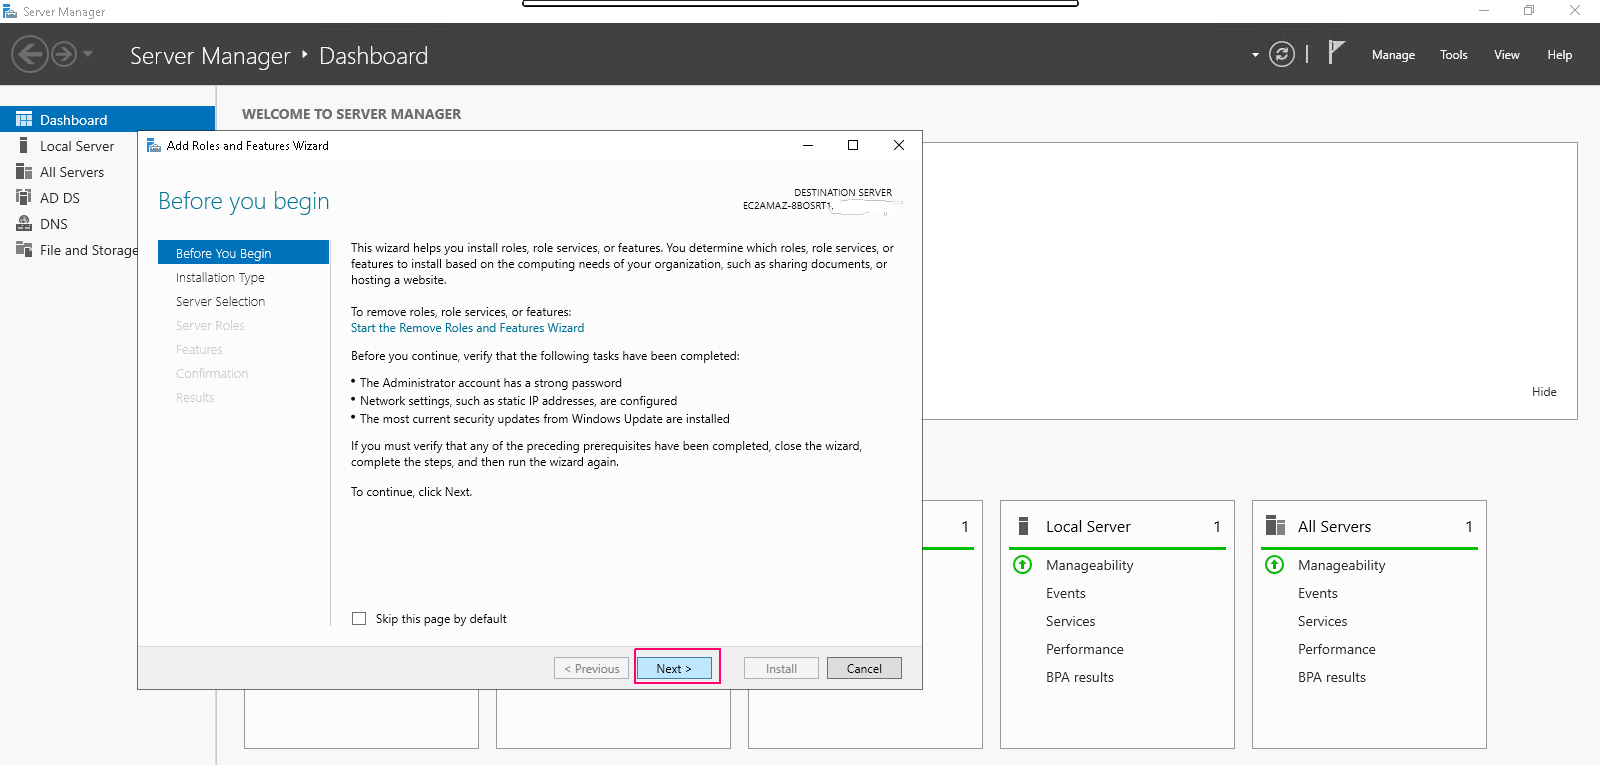Viewport: 1600px width, 765px height.
Task: Open the navigation history dropdown arrow
Action: click(x=88, y=54)
